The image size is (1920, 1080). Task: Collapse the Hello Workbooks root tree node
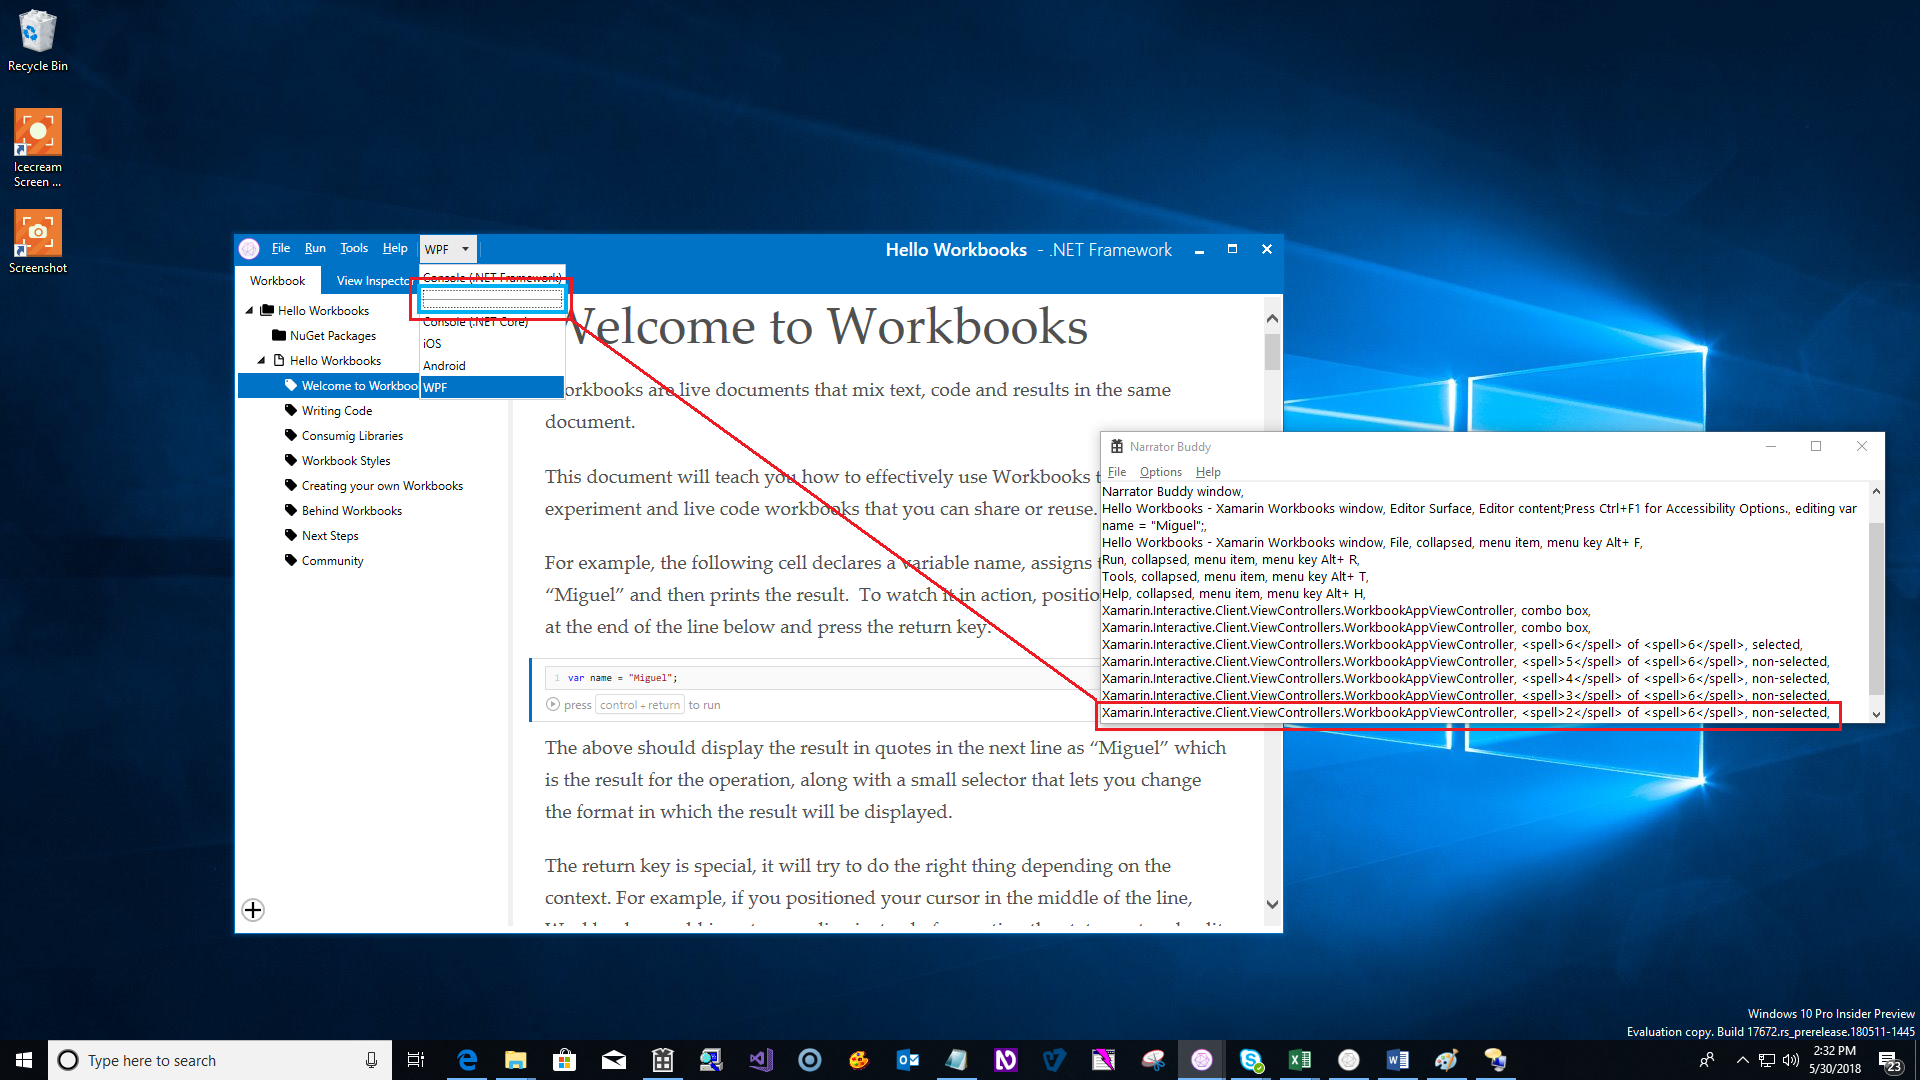pyautogui.click(x=249, y=311)
